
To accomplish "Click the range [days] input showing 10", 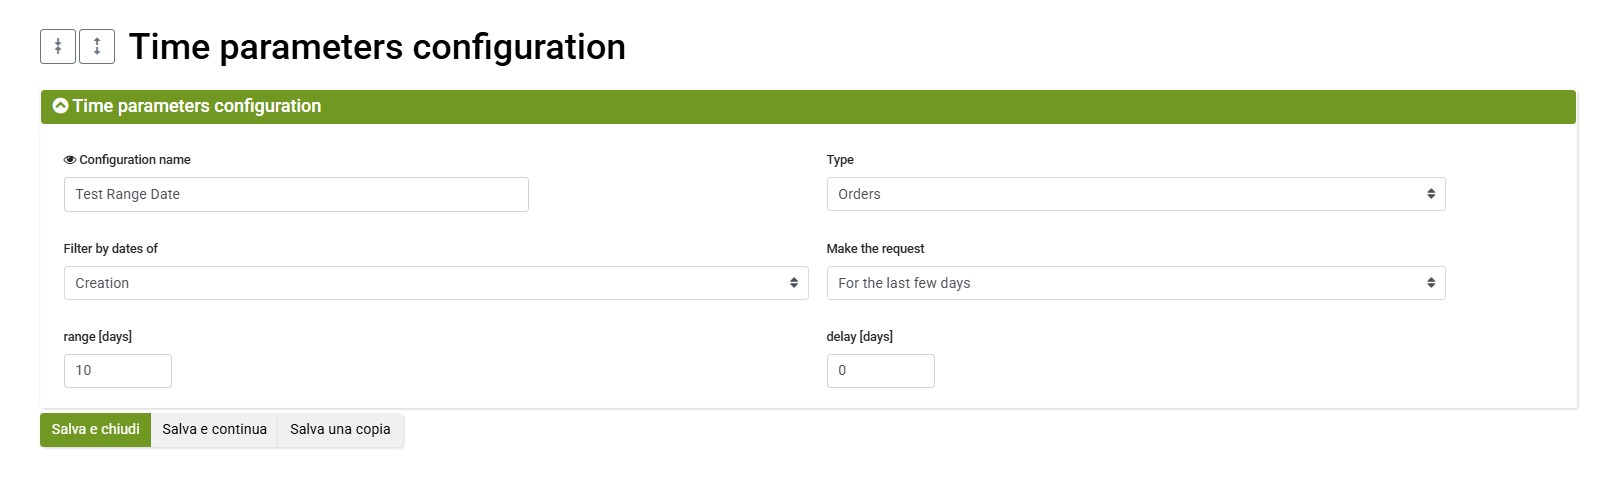I will (x=118, y=371).
